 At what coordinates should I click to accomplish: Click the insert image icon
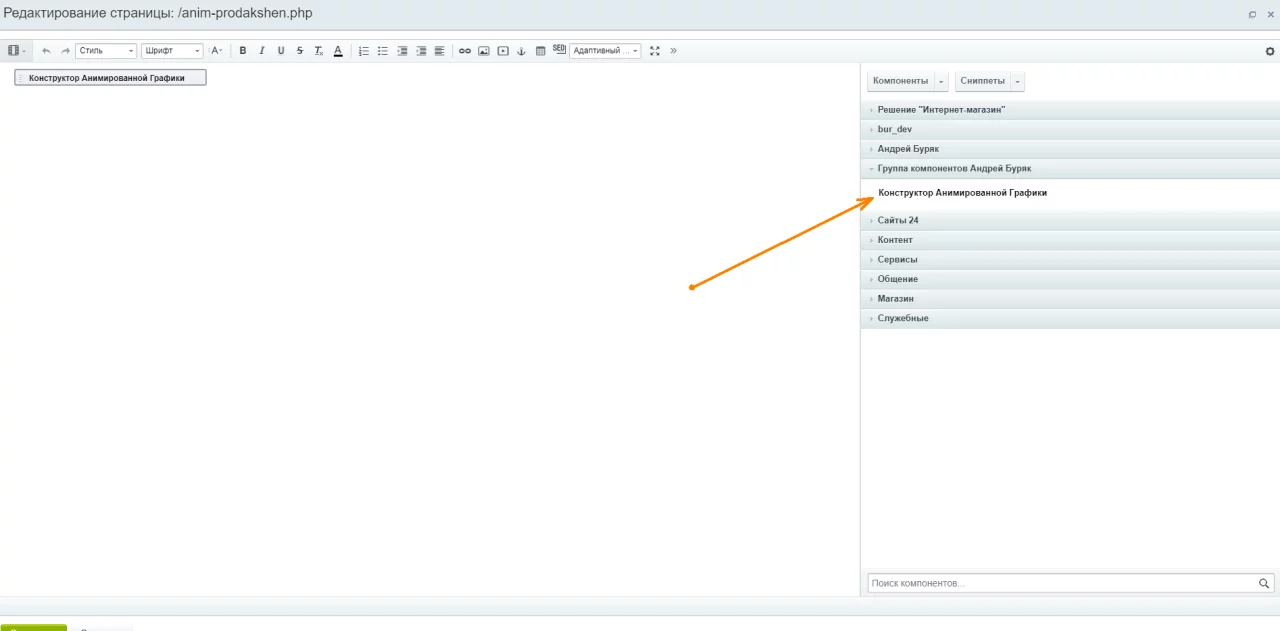[484, 51]
